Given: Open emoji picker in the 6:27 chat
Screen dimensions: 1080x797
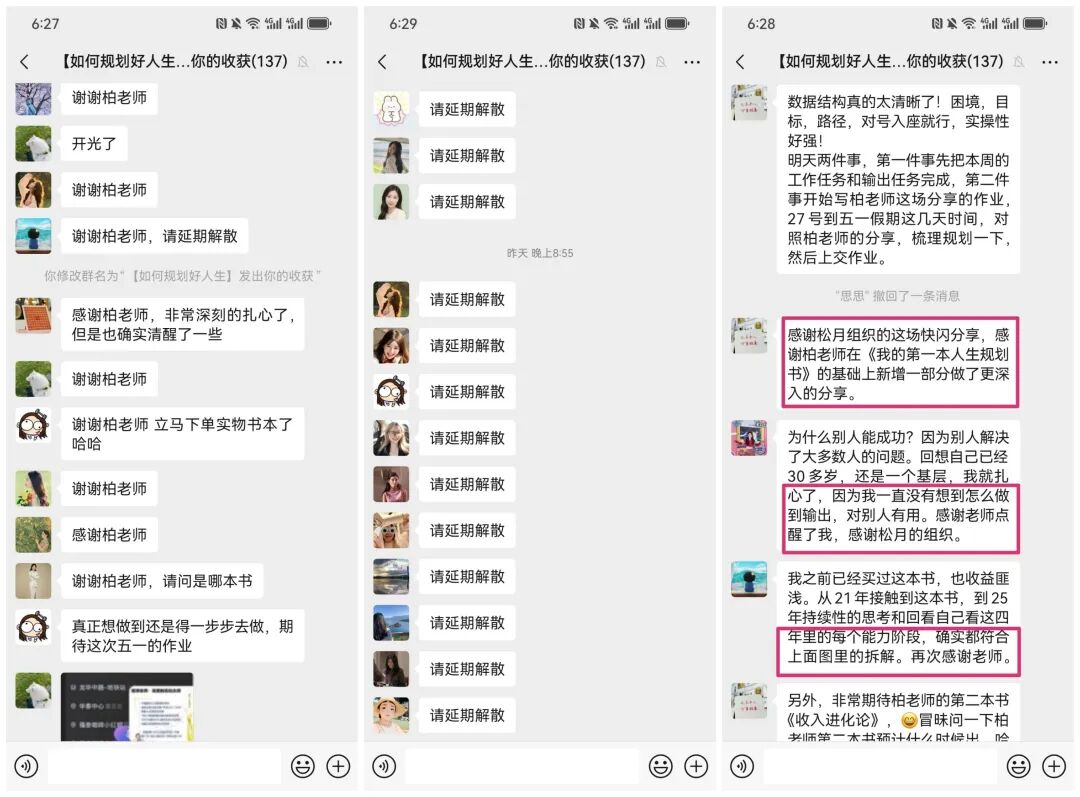Looking at the screenshot, I should [302, 766].
